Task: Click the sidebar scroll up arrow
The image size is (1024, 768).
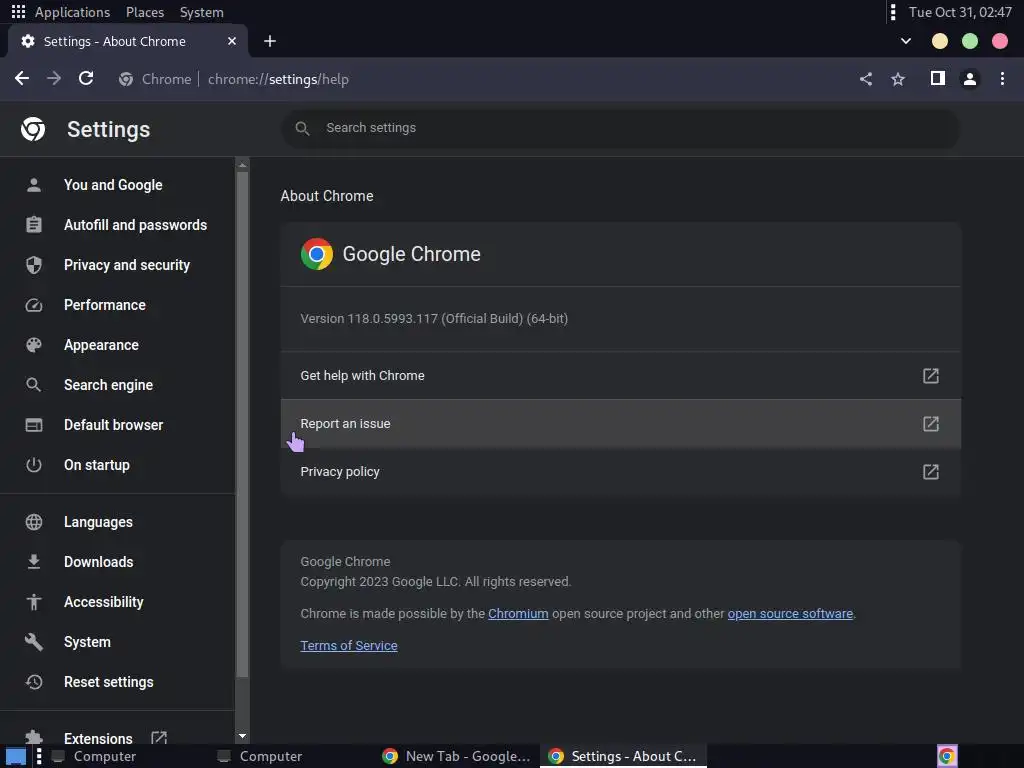Action: pos(242,165)
